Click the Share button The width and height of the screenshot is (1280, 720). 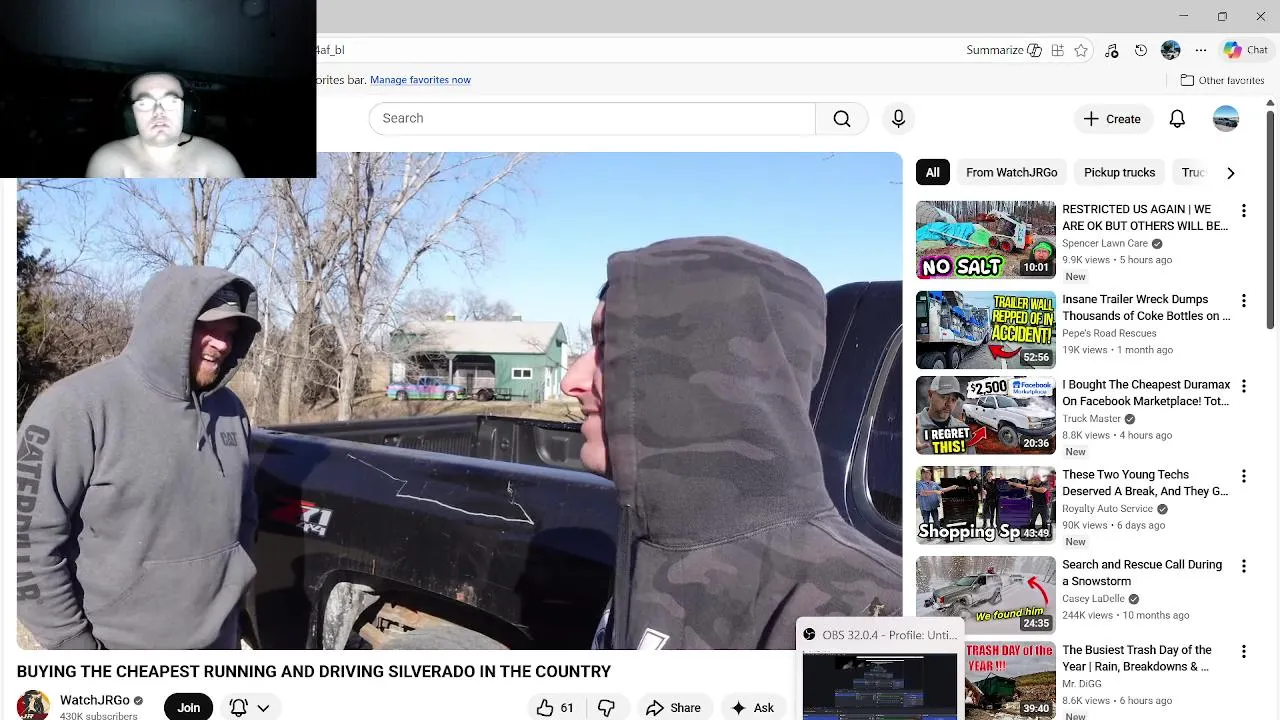673,707
